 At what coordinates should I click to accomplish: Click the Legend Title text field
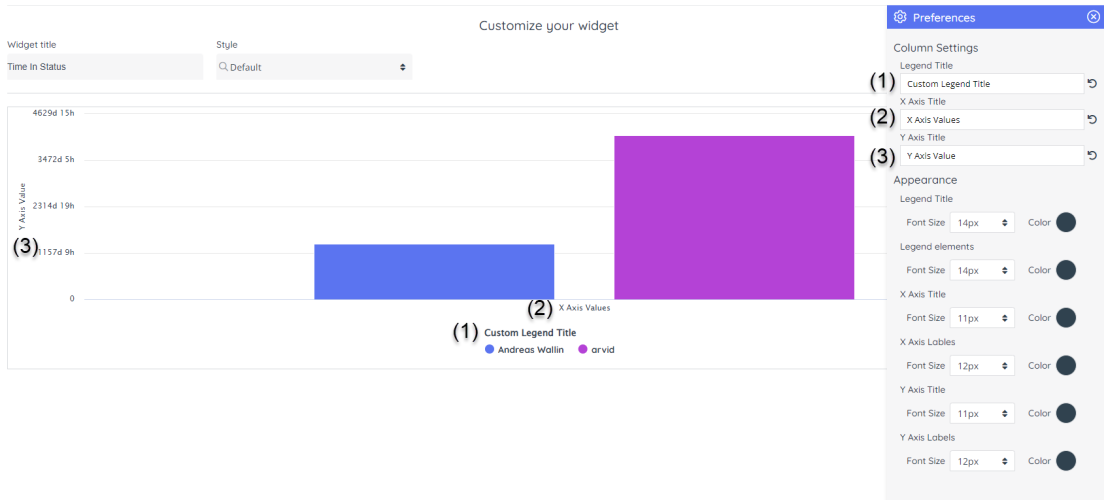tap(990, 84)
